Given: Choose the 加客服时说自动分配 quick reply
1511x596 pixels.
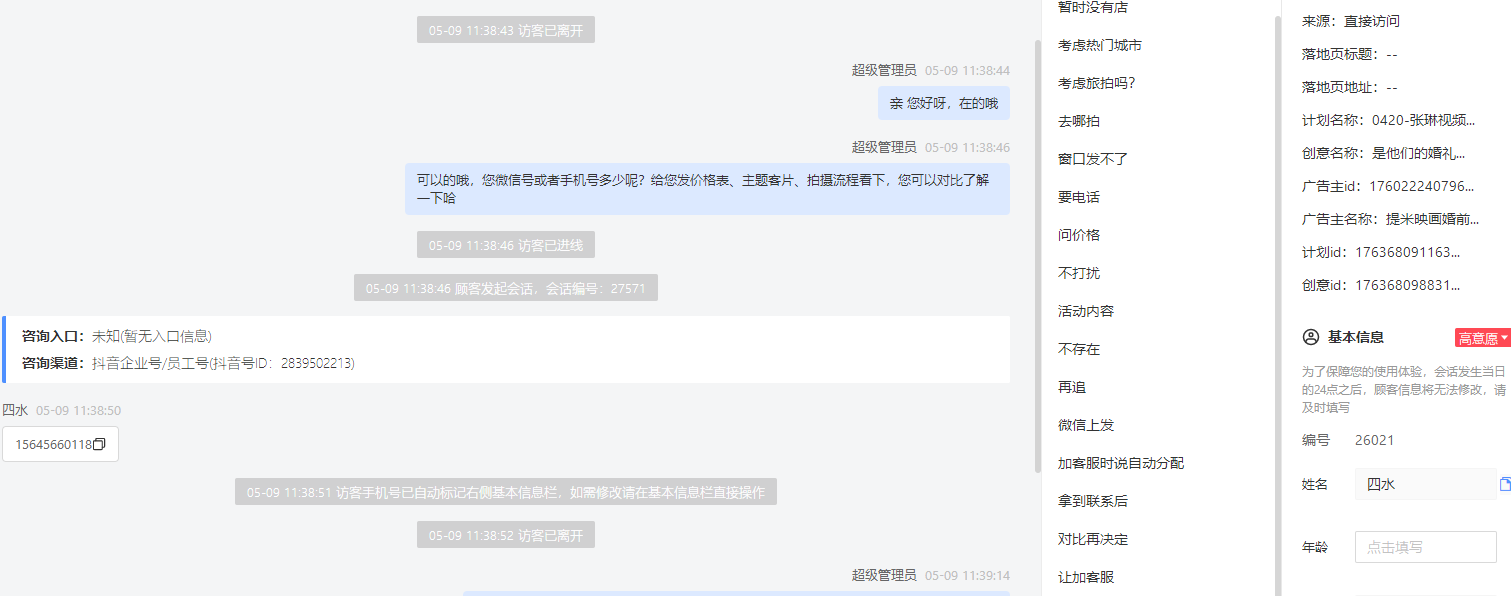Looking at the screenshot, I should tap(1121, 463).
